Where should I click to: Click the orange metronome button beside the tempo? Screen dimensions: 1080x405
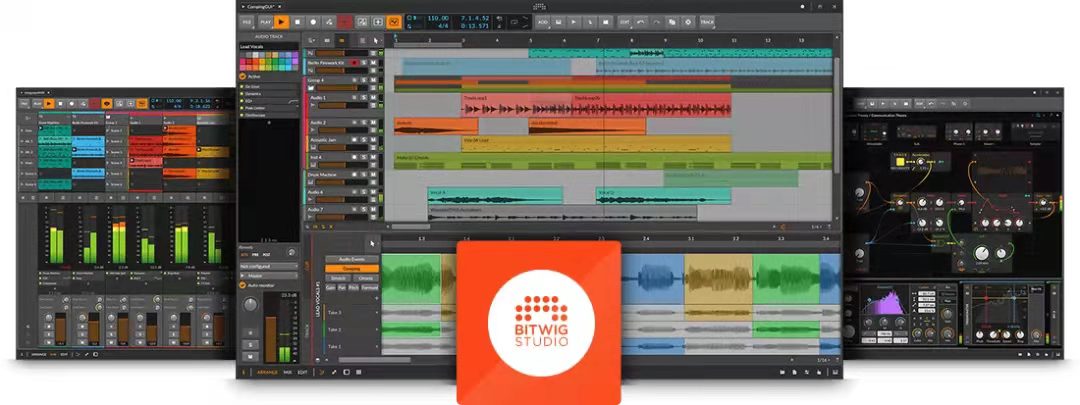coord(394,20)
